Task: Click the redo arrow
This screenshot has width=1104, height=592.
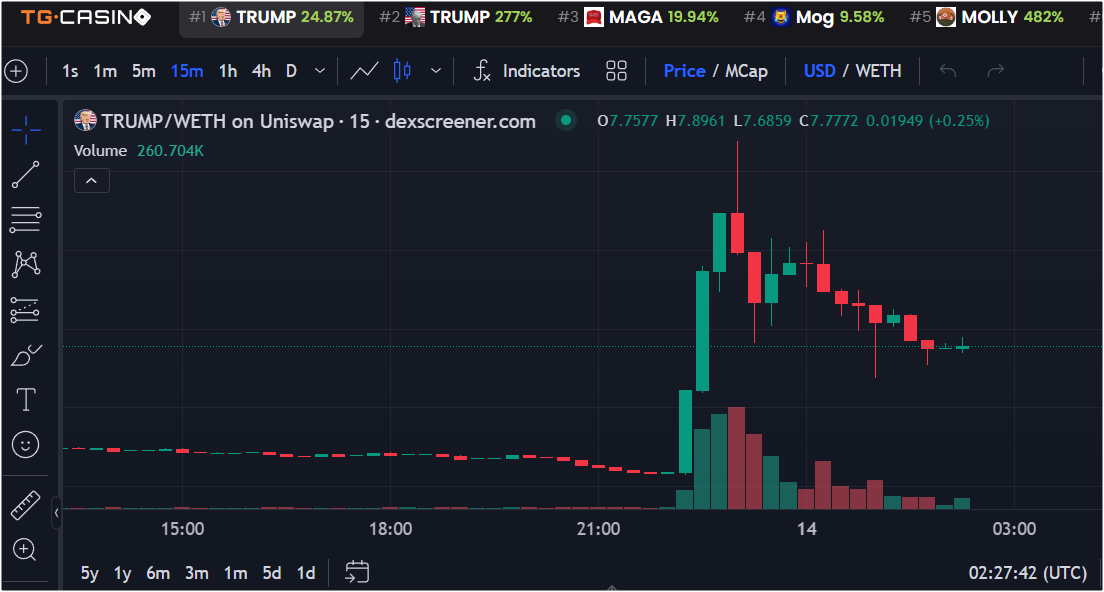Action: coord(996,71)
